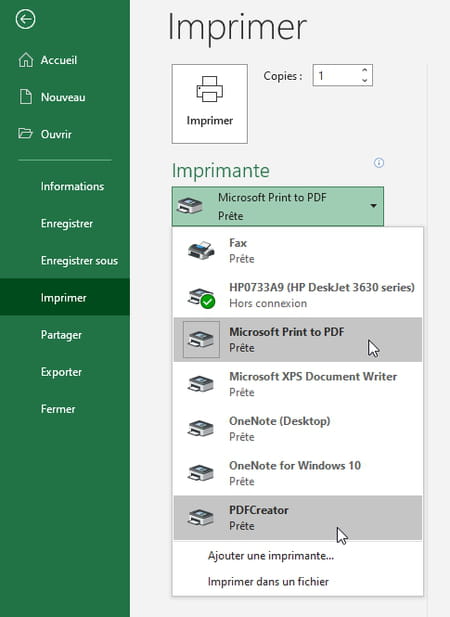Click the Fax machine icon

click(x=201, y=250)
